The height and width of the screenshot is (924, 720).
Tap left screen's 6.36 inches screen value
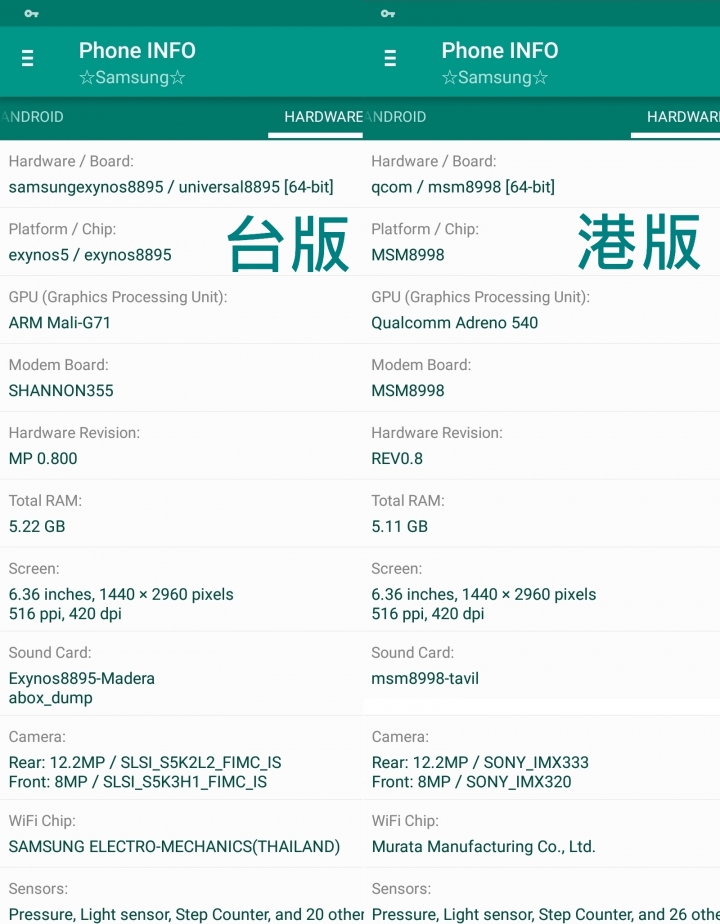pyautogui.click(x=121, y=595)
